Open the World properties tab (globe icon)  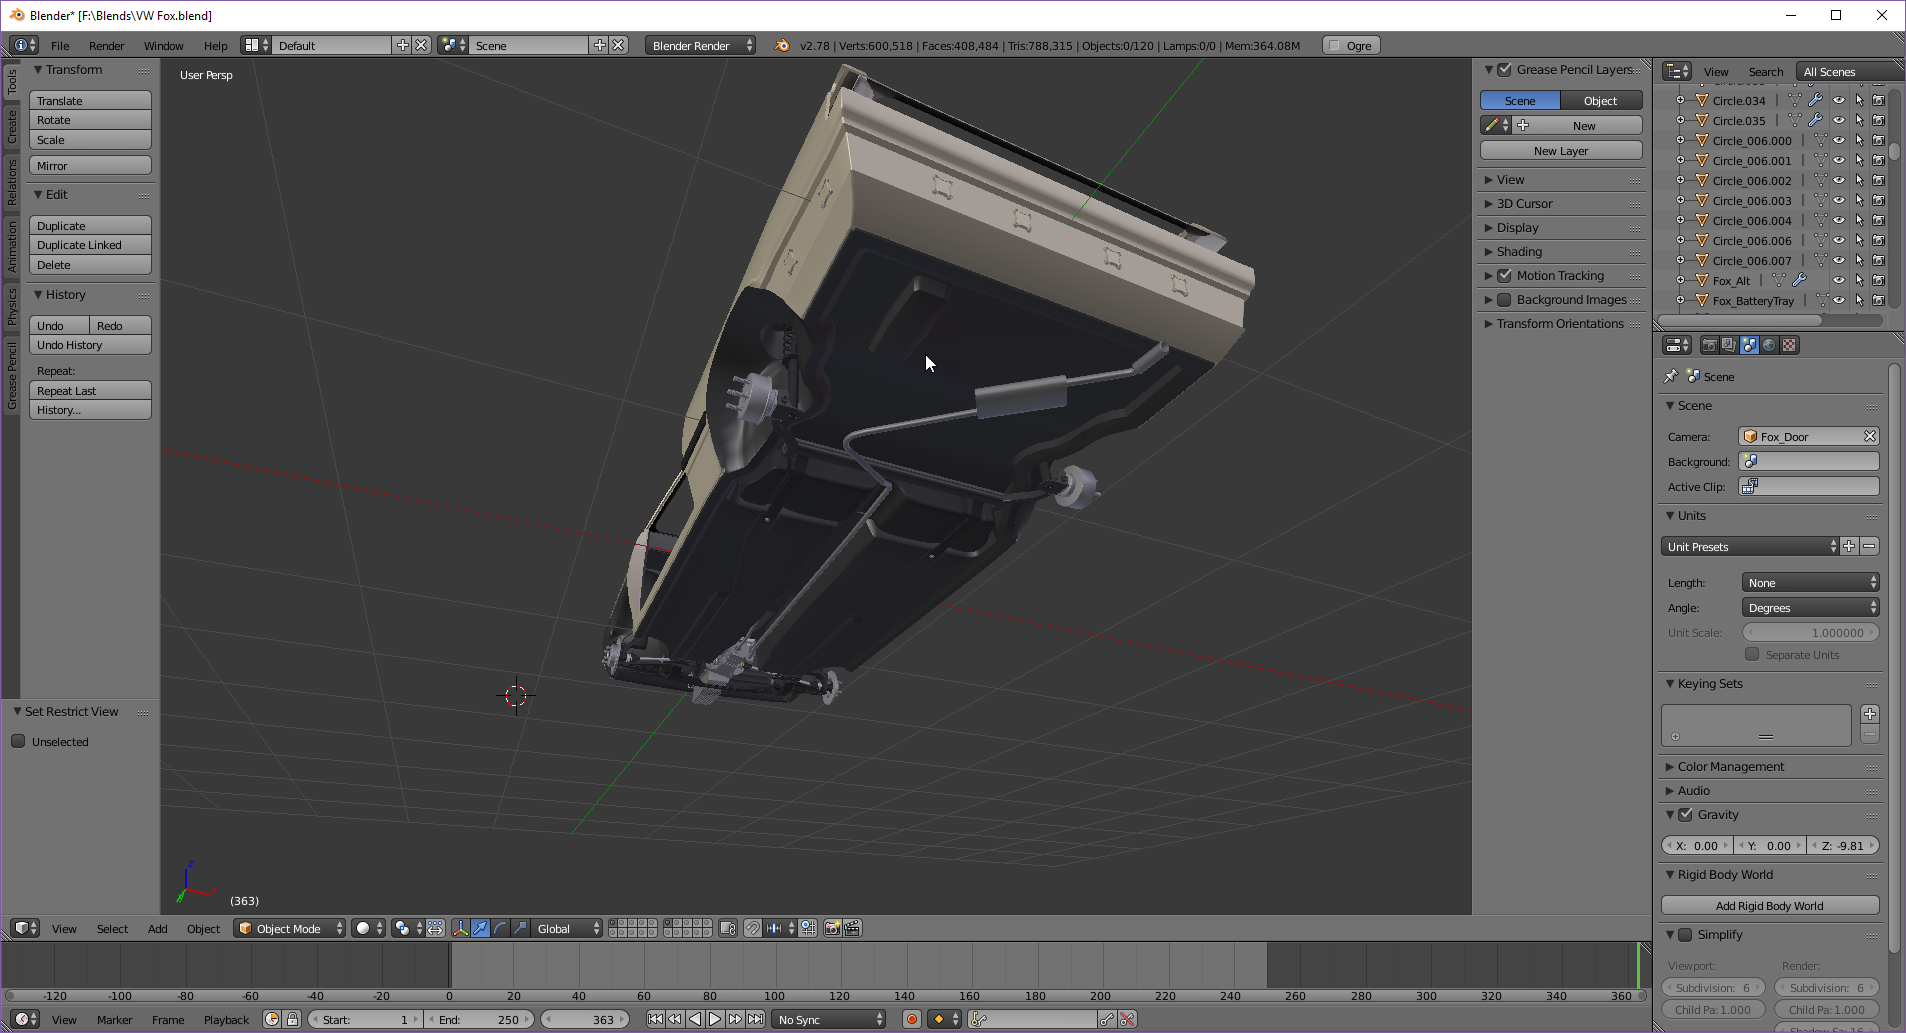tap(1769, 345)
